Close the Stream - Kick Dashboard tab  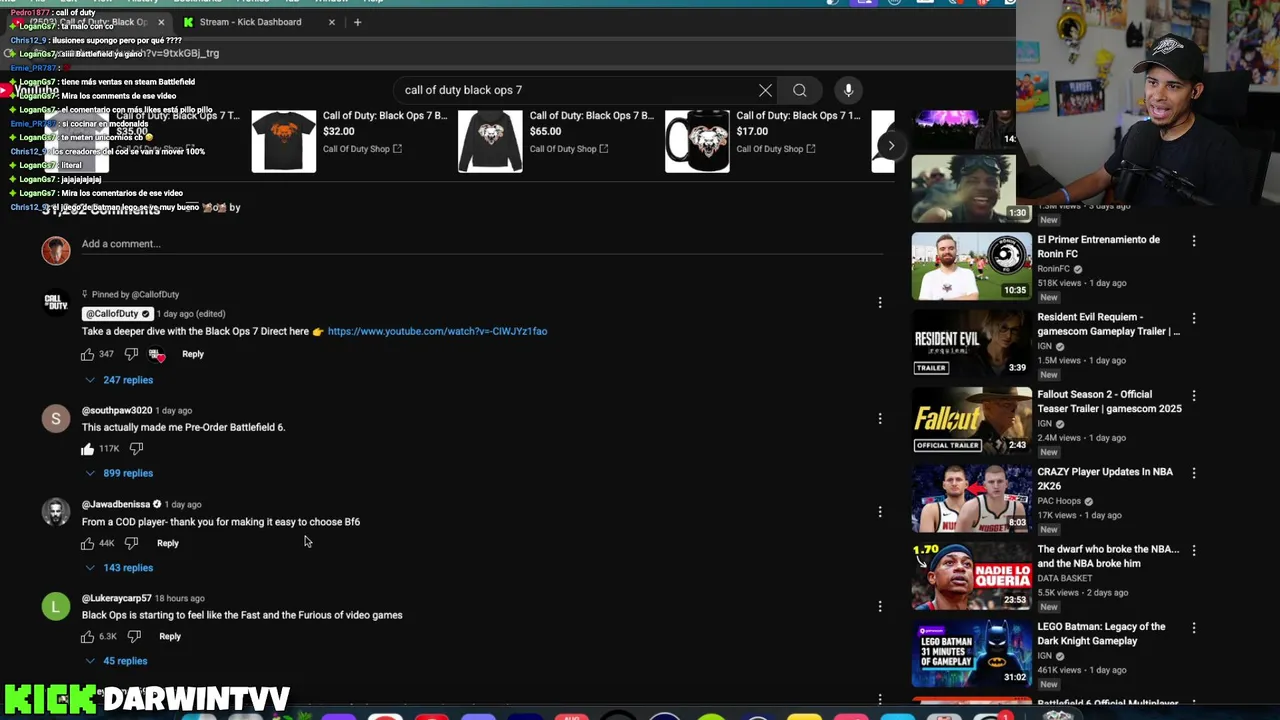click(332, 22)
